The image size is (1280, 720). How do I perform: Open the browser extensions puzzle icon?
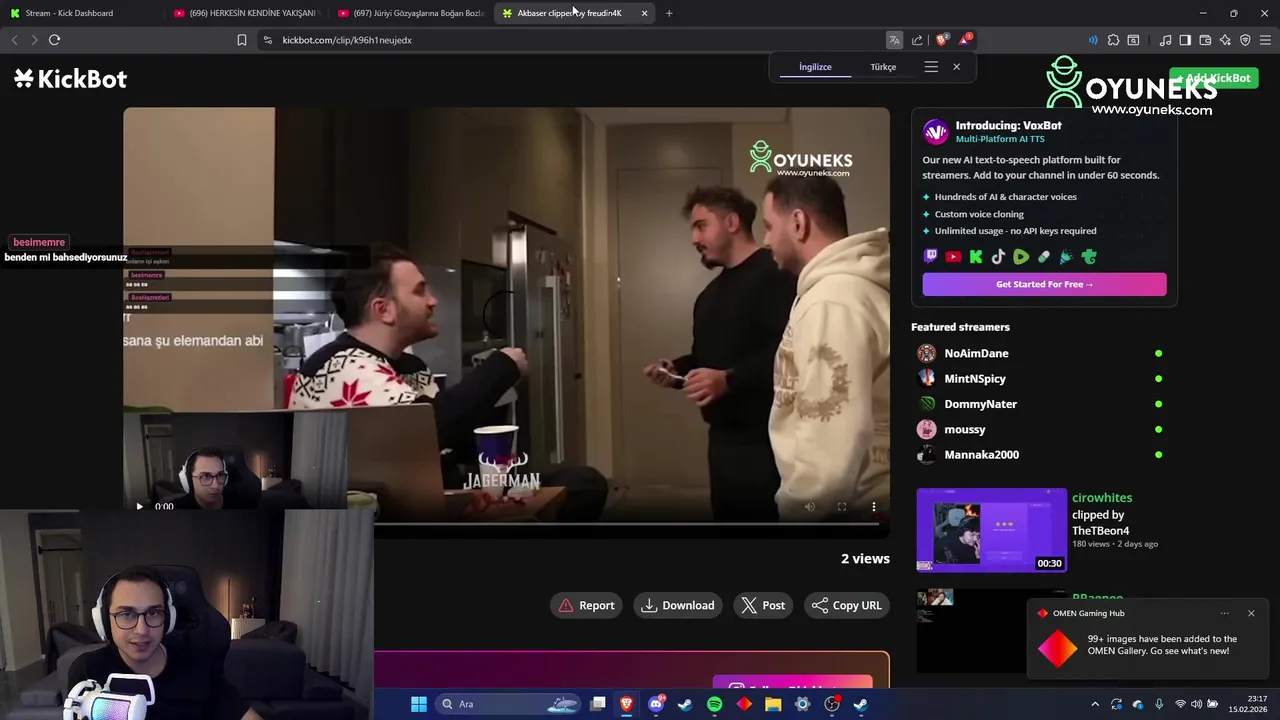pyautogui.click(x=1113, y=40)
